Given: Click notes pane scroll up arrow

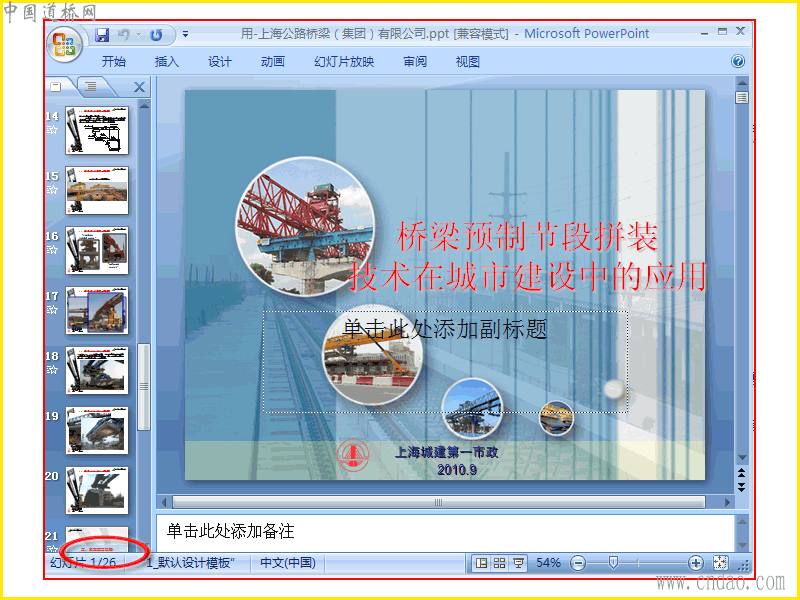Looking at the screenshot, I should coord(742,522).
